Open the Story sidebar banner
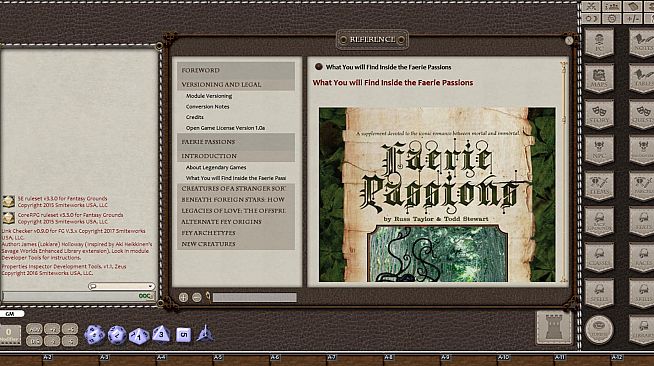This screenshot has height=366, width=654. pyautogui.click(x=599, y=115)
